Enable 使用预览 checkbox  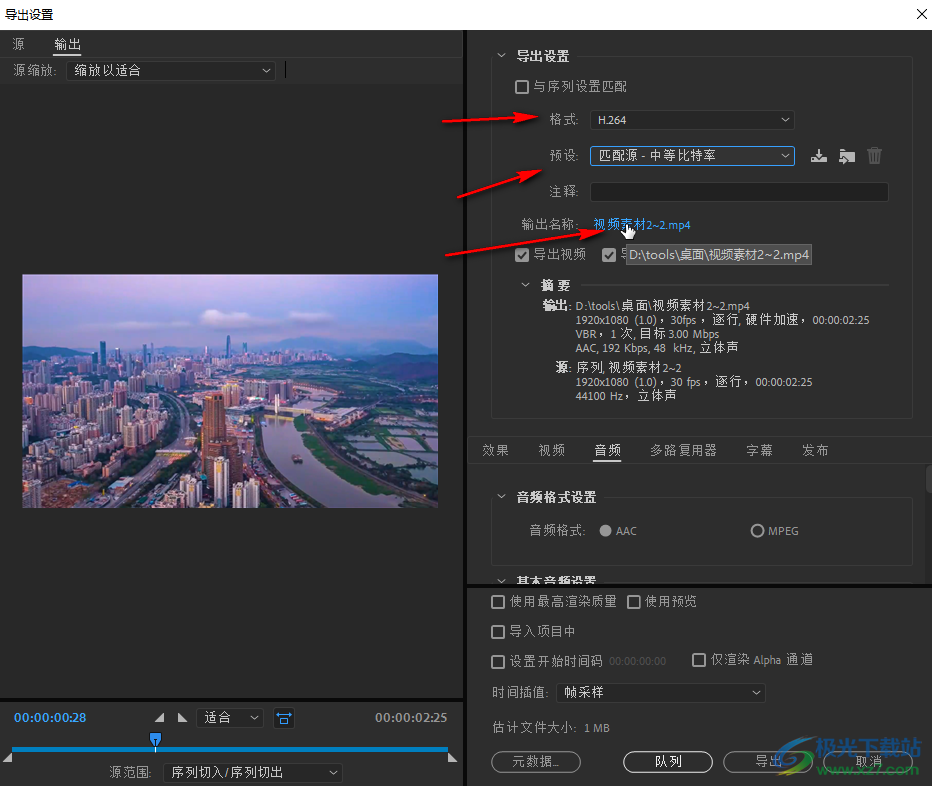tap(634, 602)
